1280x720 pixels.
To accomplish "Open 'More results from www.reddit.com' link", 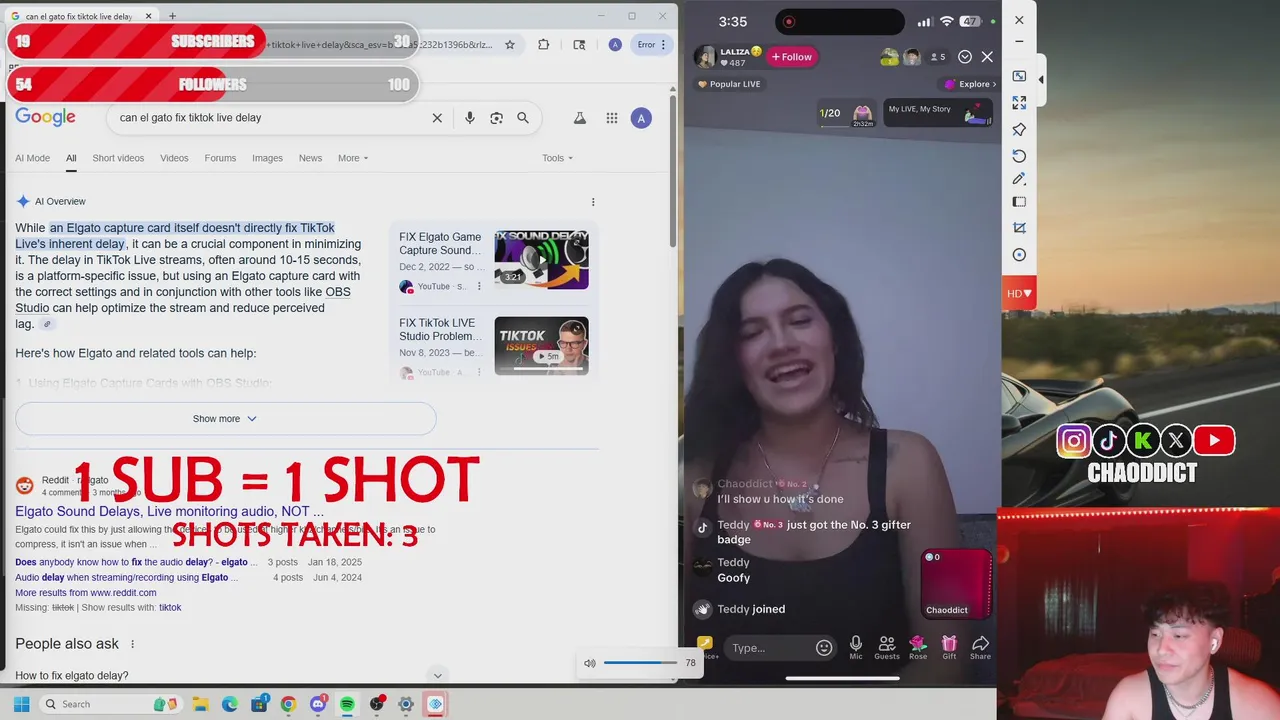I will (x=85, y=593).
